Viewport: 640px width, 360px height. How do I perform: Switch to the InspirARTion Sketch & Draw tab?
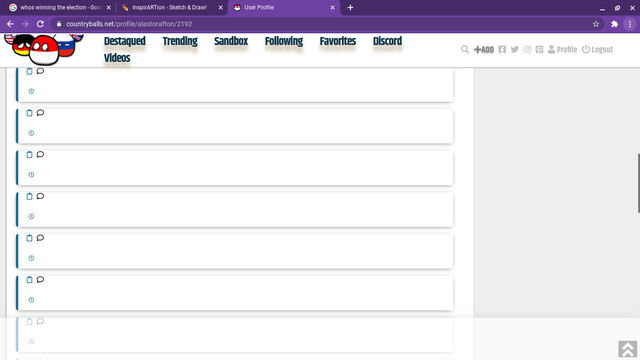click(169, 7)
